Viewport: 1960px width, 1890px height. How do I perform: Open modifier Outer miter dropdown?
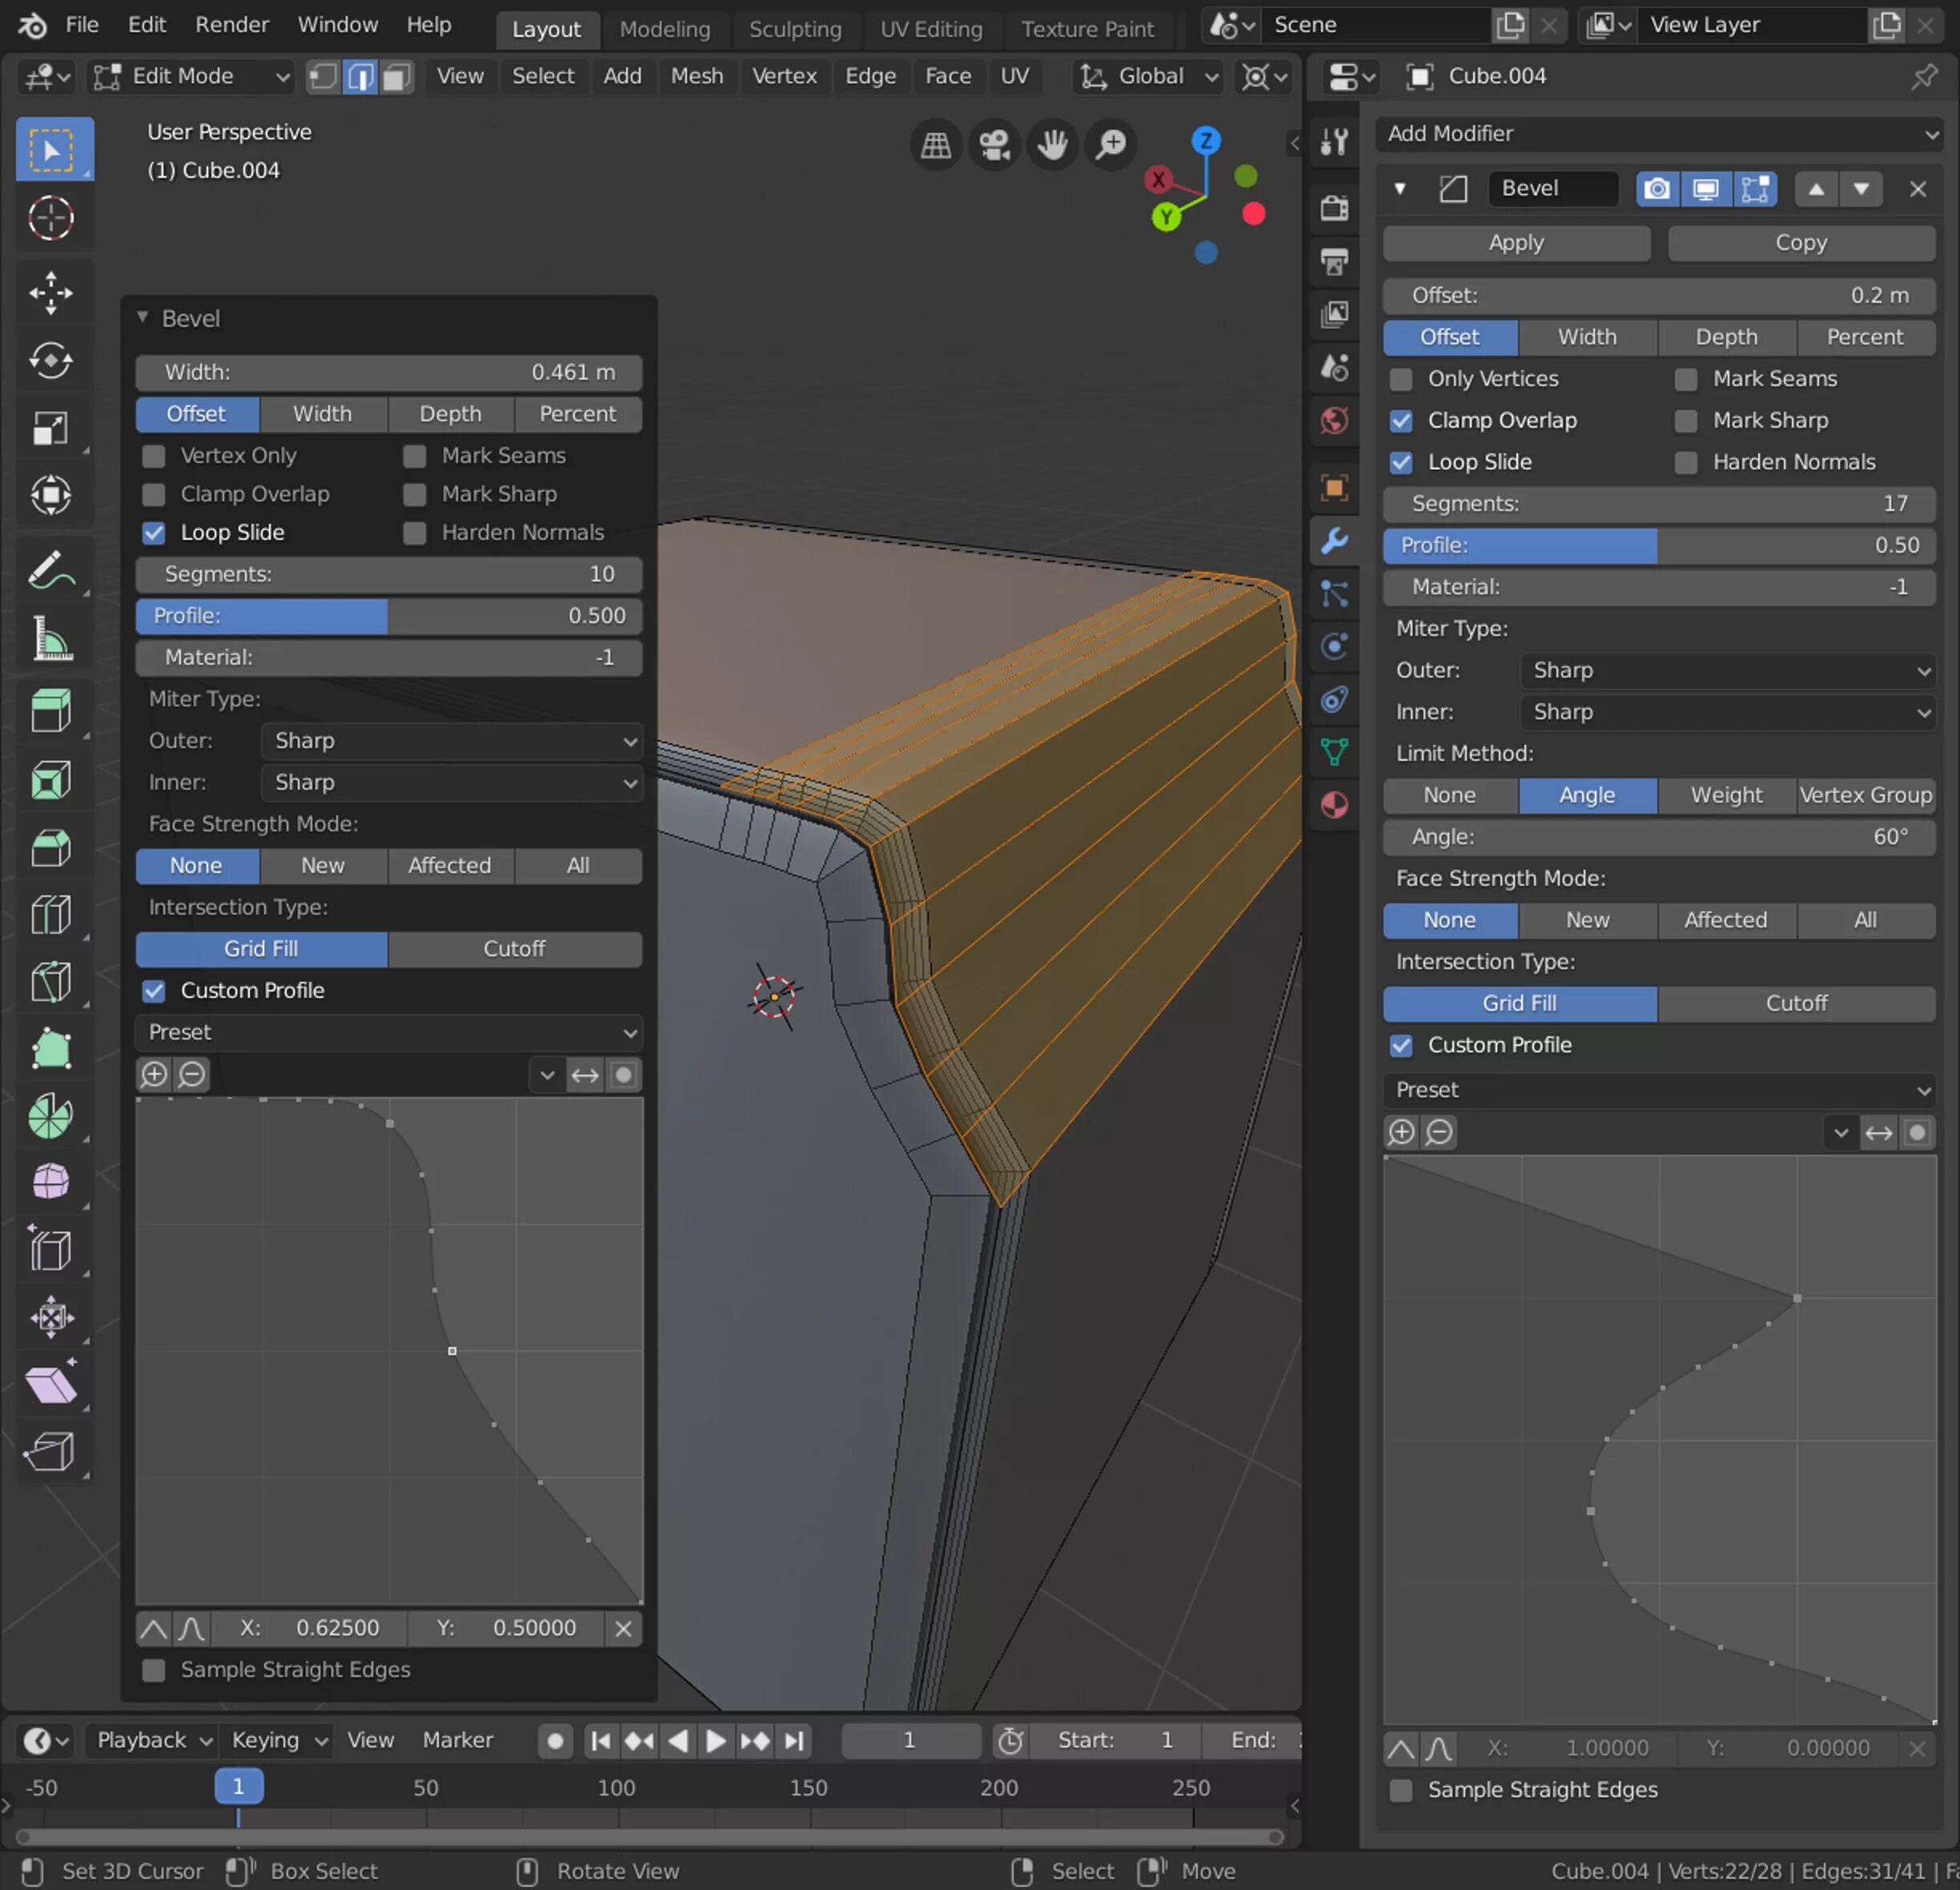1727,671
